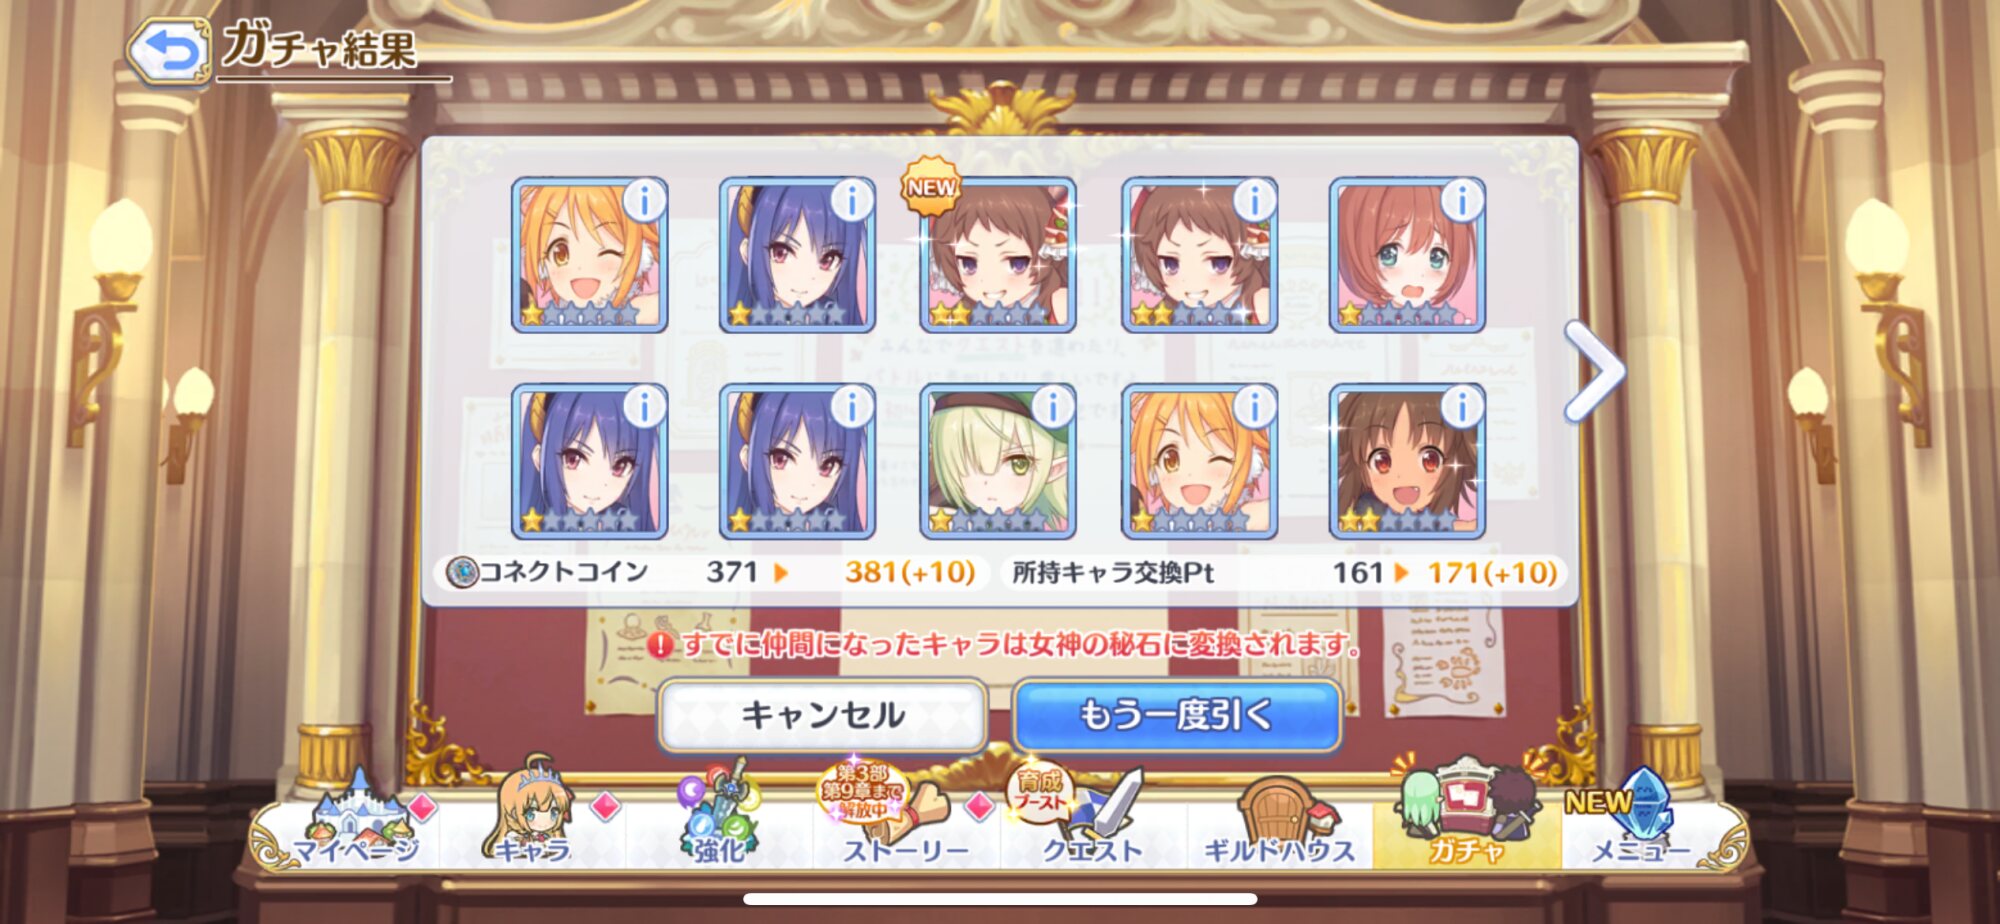
Task: Open info icon on red-haired character card
Action: coord(1461,201)
